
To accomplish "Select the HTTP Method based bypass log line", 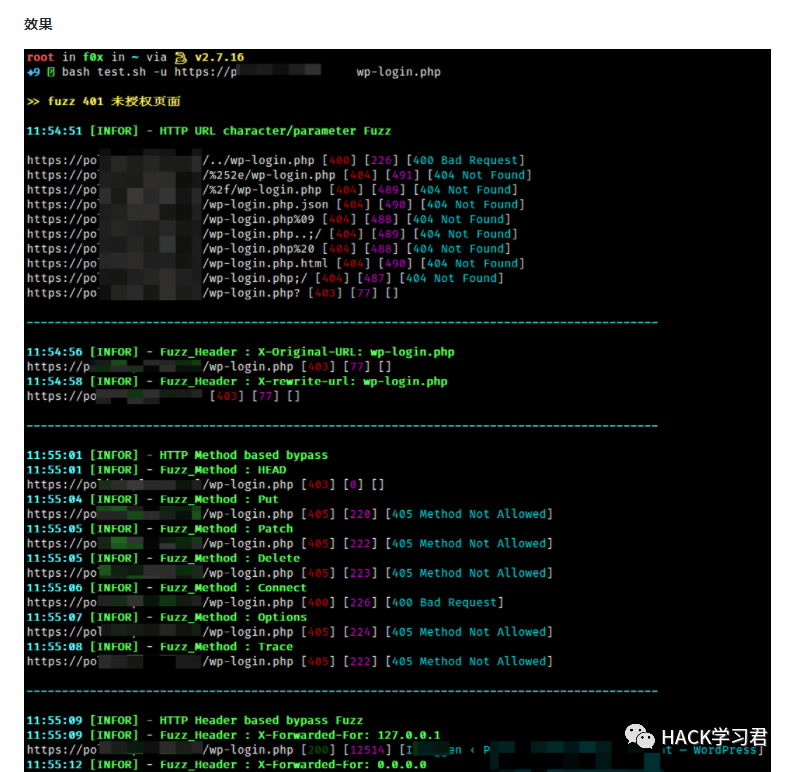I will [177, 455].
